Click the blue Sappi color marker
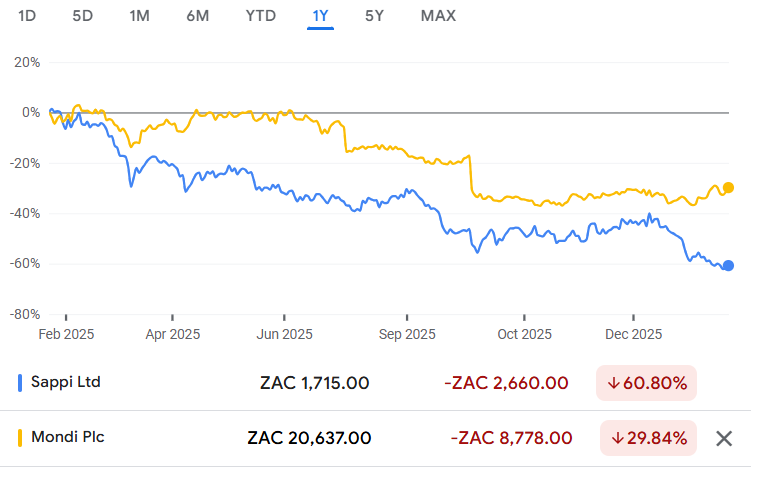766x480 pixels. [x=20, y=382]
